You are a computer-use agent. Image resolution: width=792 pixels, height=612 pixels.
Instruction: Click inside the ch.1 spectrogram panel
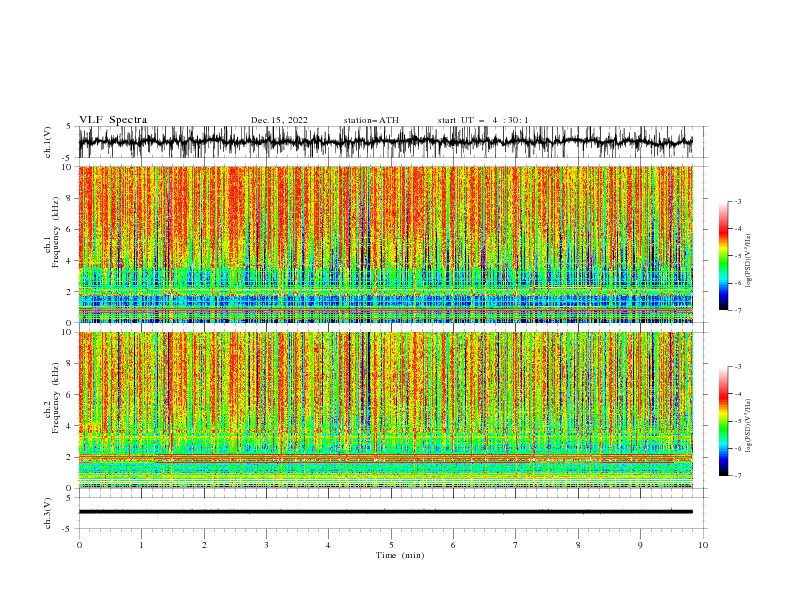pyautogui.click(x=385, y=244)
